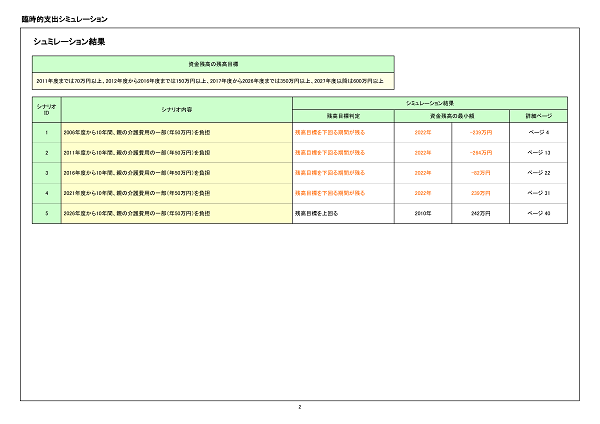Click the 資金残高の残高目標 header box
The width and height of the screenshot is (600, 424).
(213, 63)
